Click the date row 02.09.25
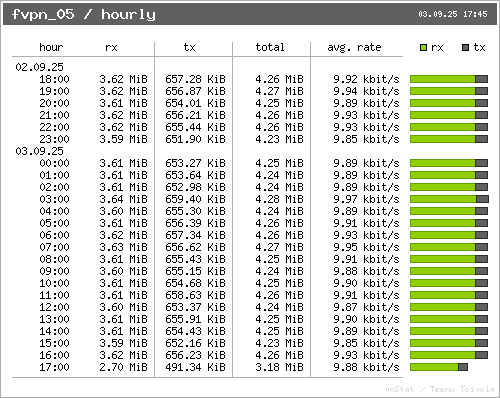The width and height of the screenshot is (500, 398). 39,67
